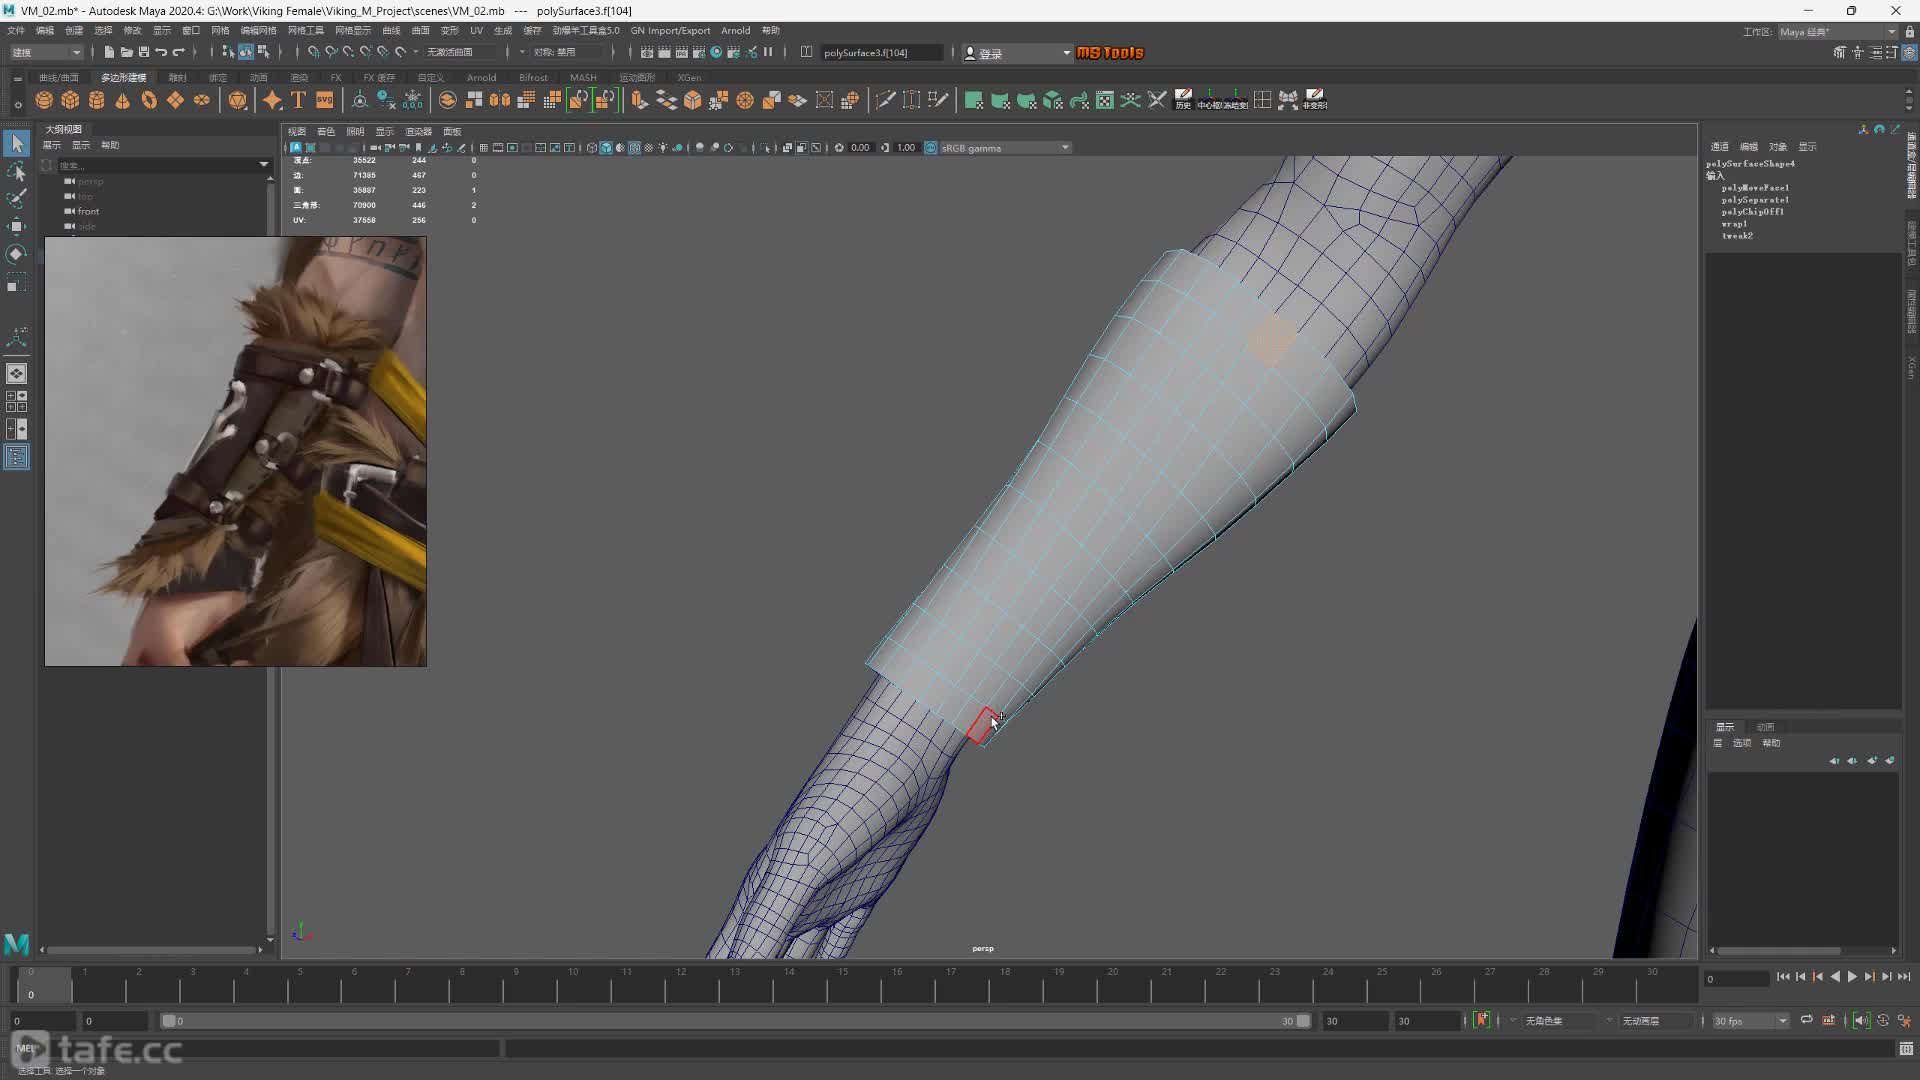Click the polySurface3.f[104] name field

pos(880,52)
